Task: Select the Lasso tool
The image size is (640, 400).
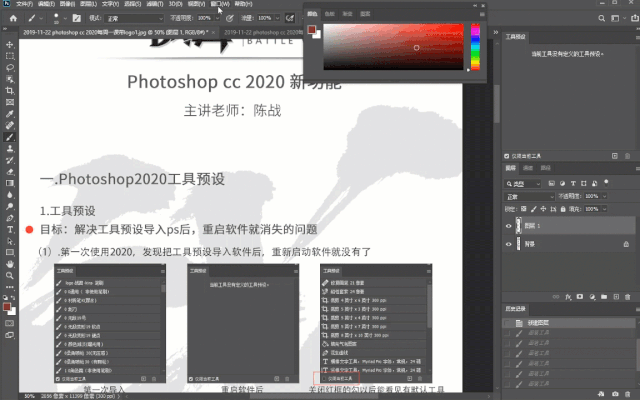Action: (10, 67)
